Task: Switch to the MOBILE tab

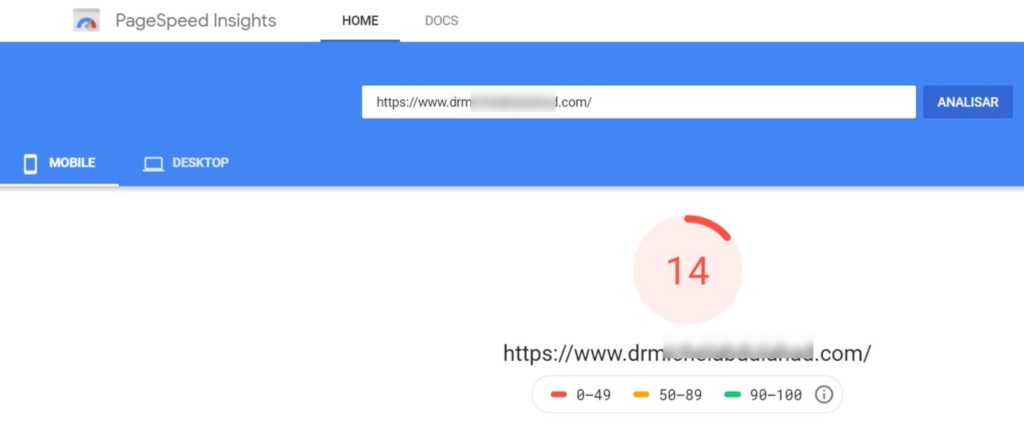Action: [59, 163]
